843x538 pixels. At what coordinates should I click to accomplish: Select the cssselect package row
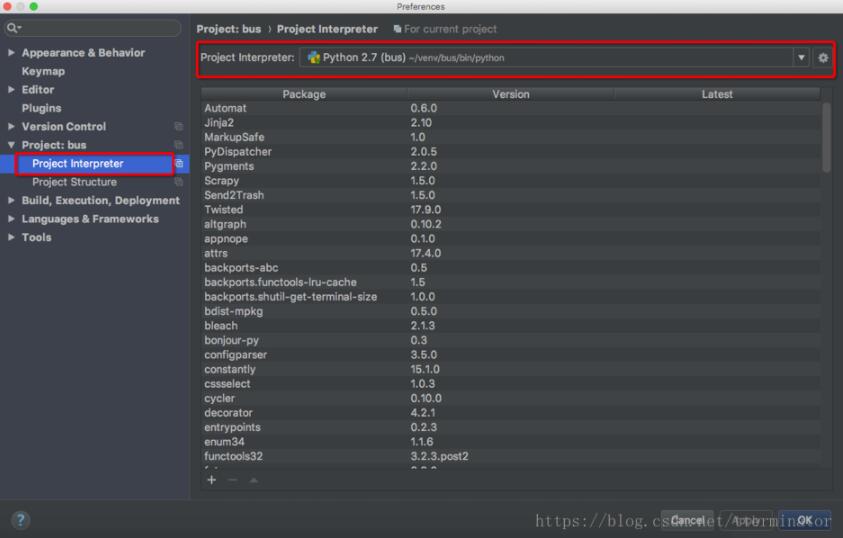point(511,384)
